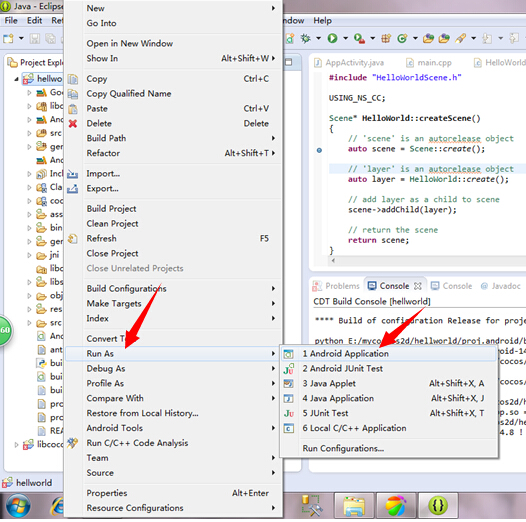
Task: Select Go Into menu entry
Action: click(x=172, y=23)
